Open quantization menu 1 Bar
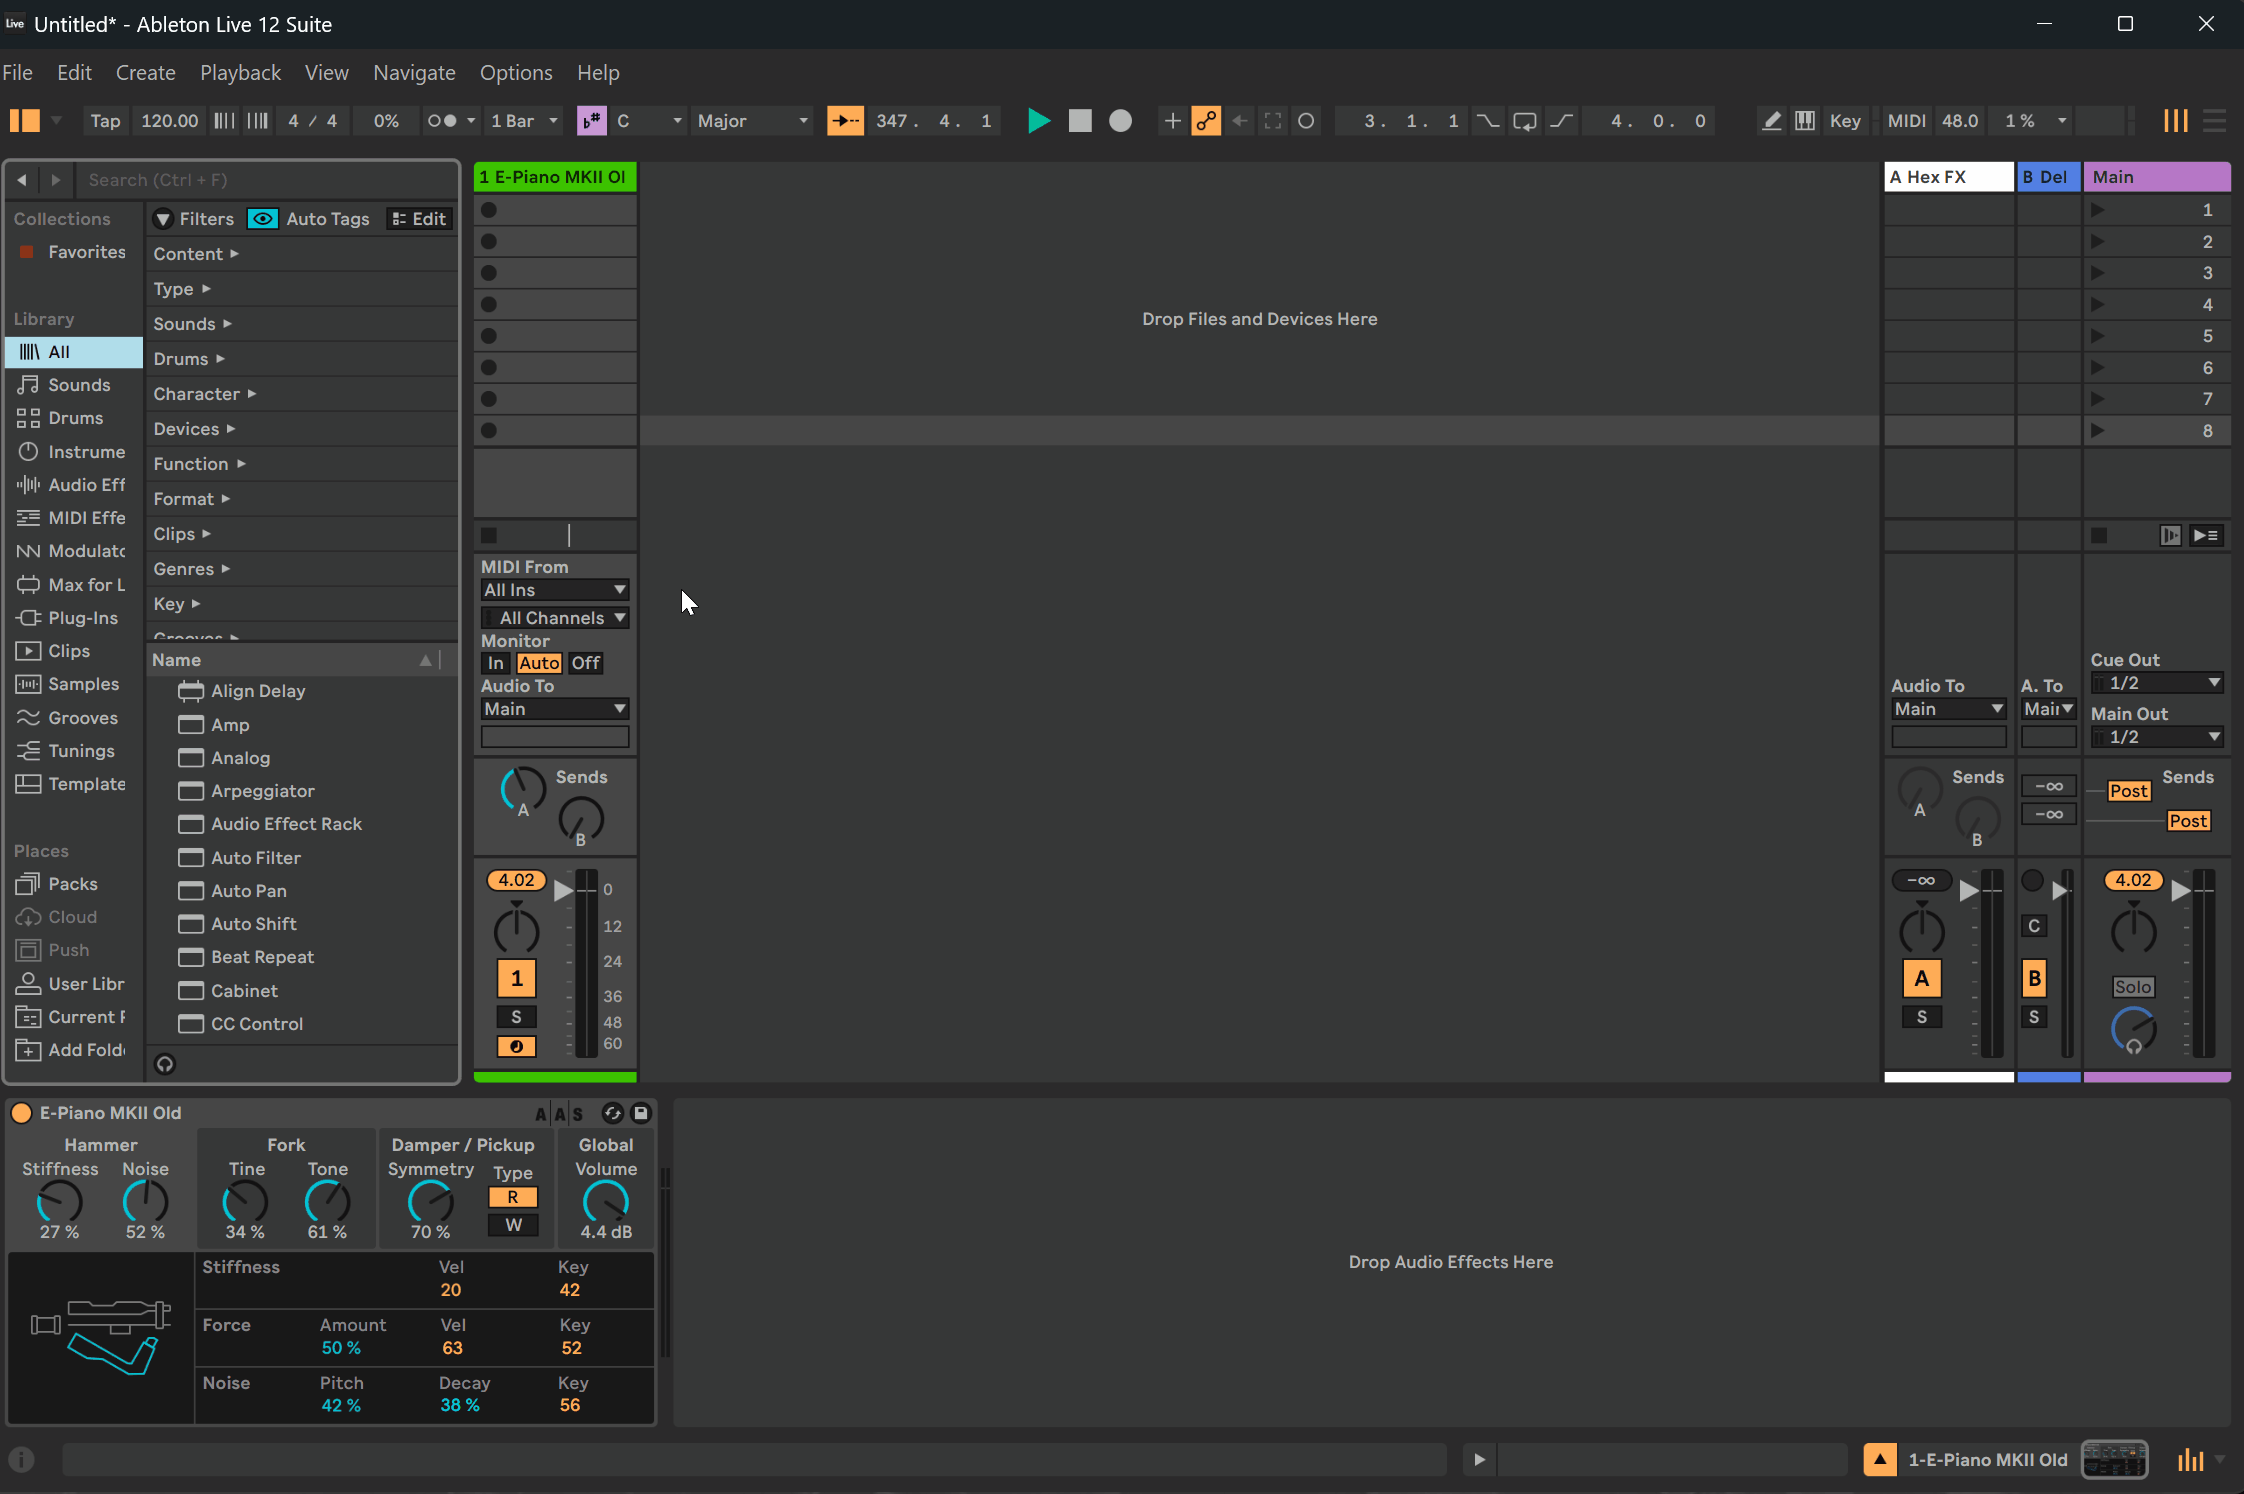Viewport: 2244px width, 1494px height. pos(524,121)
